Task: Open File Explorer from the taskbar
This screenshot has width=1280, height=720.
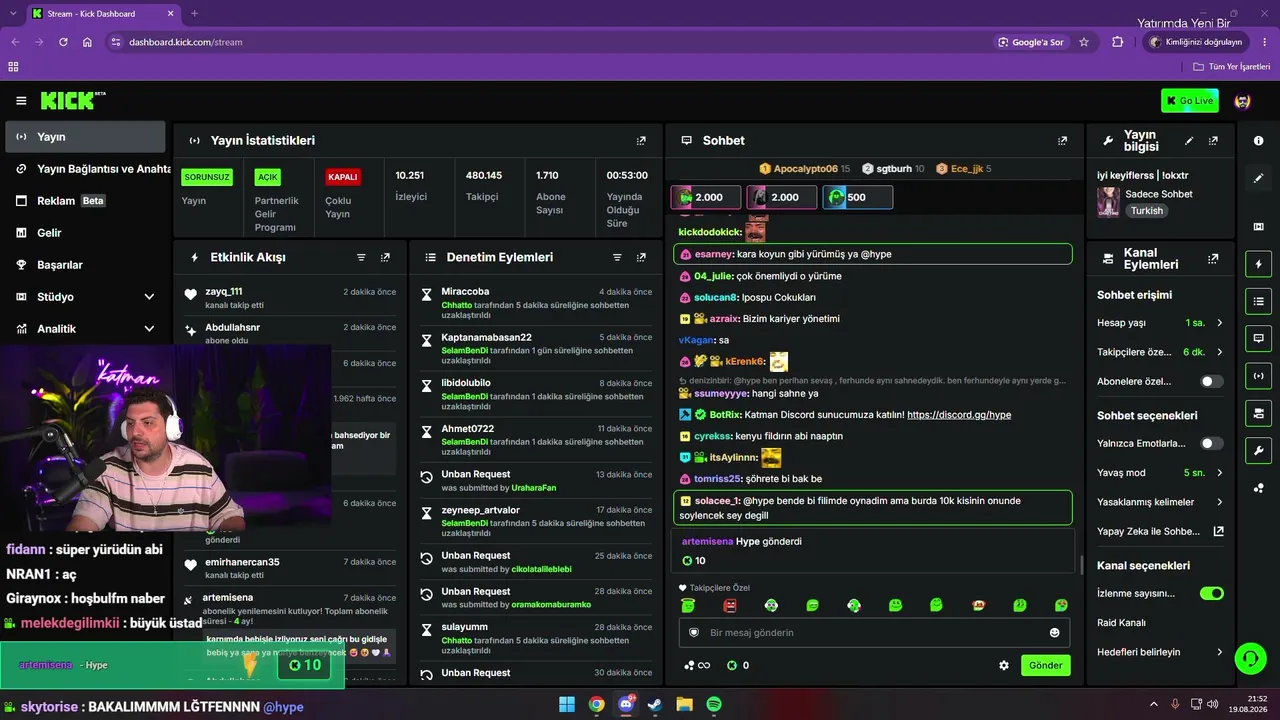Action: click(x=685, y=705)
